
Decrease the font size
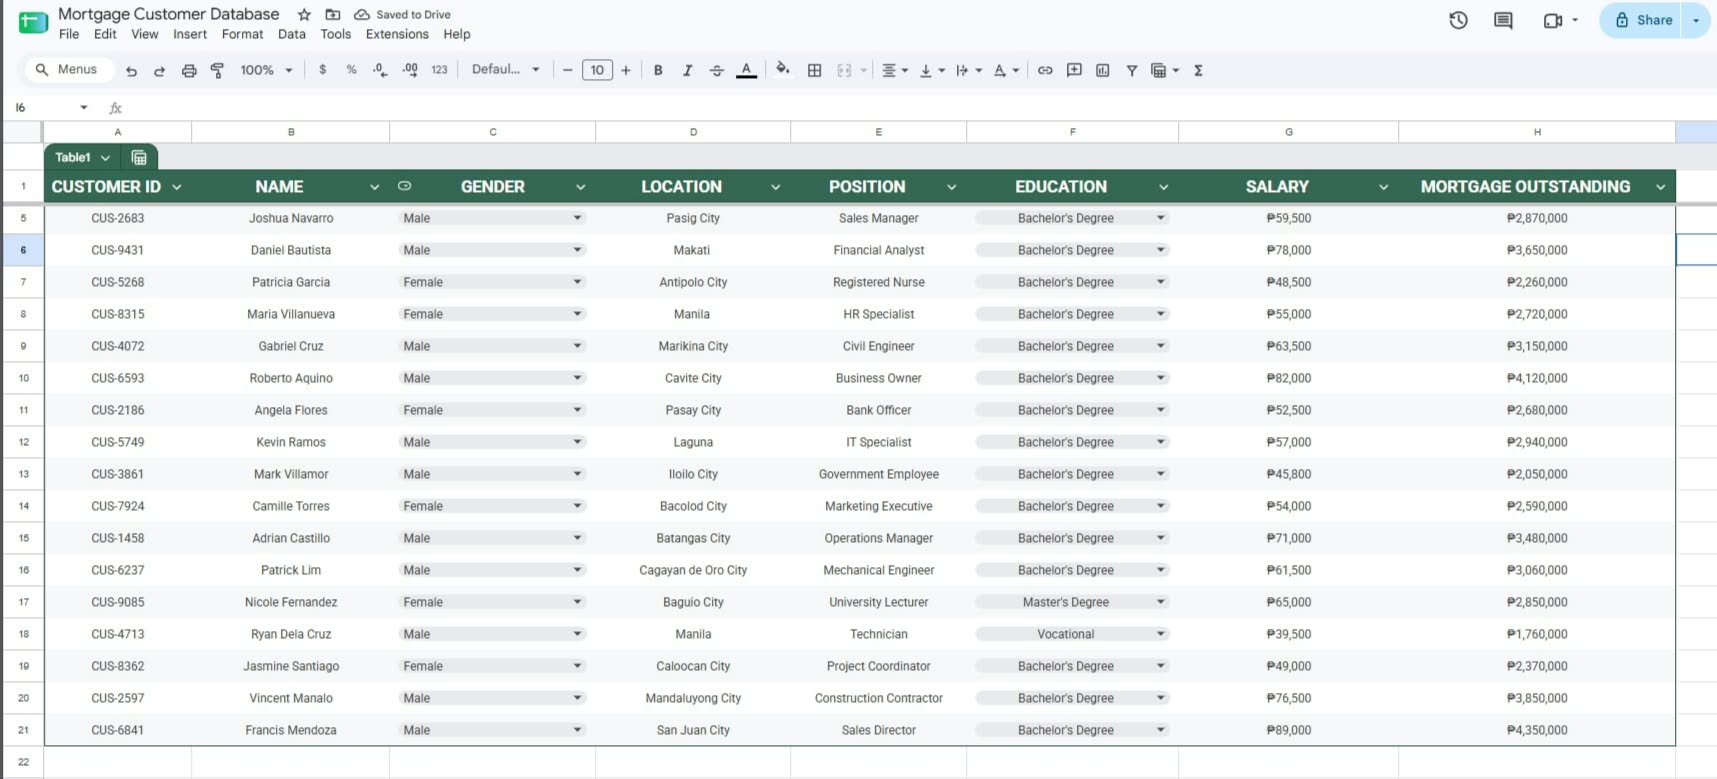pyautogui.click(x=568, y=70)
